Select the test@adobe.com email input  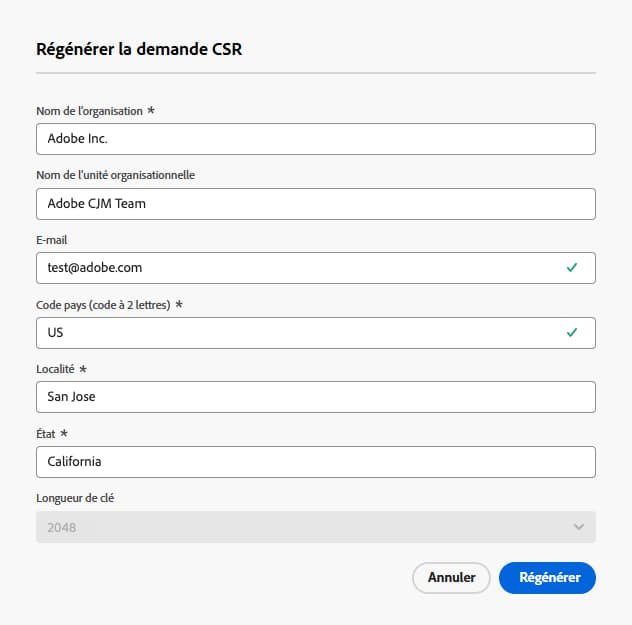coord(300,268)
